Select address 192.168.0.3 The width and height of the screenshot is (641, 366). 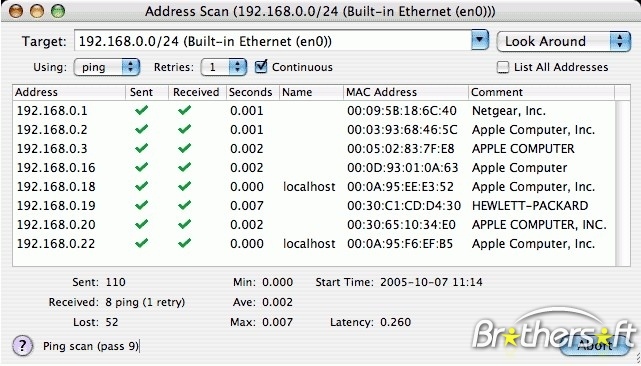(x=52, y=148)
